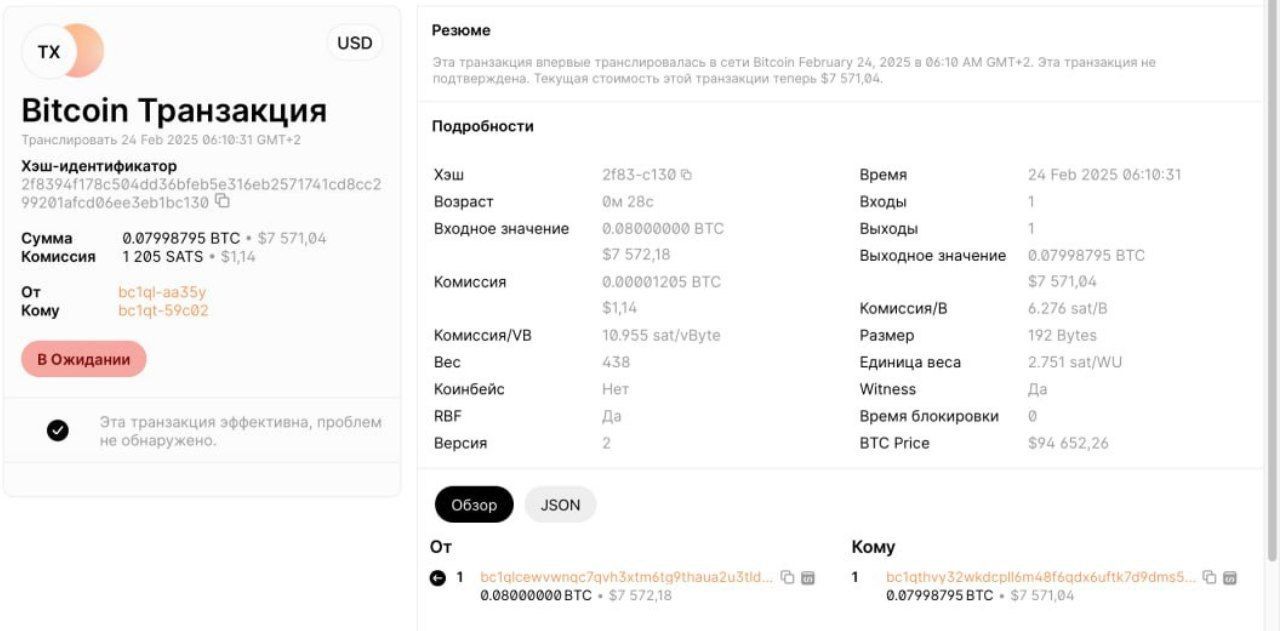Copy the full hash identifier with copy icon
Screen dimensions: 1280x631
point(221,201)
